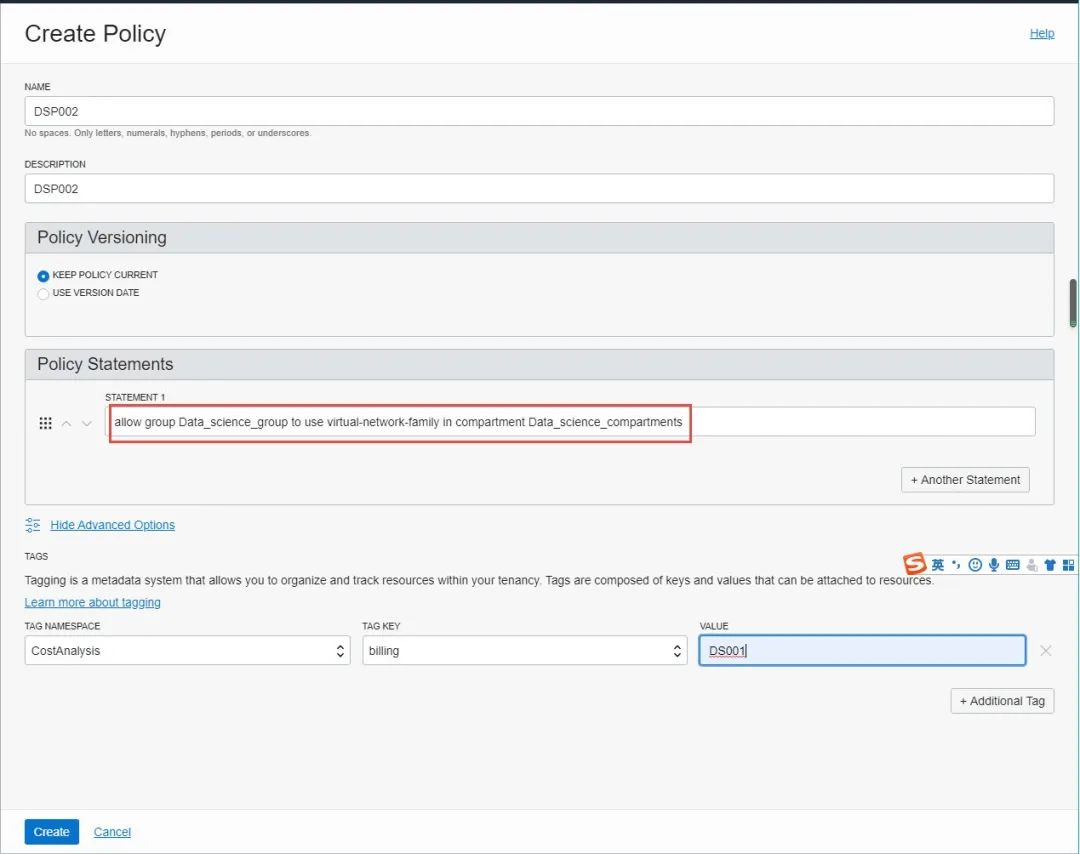Image resolution: width=1080 pixels, height=854 pixels.
Task: Click the Sogou input method logo
Action: [x=915, y=565]
